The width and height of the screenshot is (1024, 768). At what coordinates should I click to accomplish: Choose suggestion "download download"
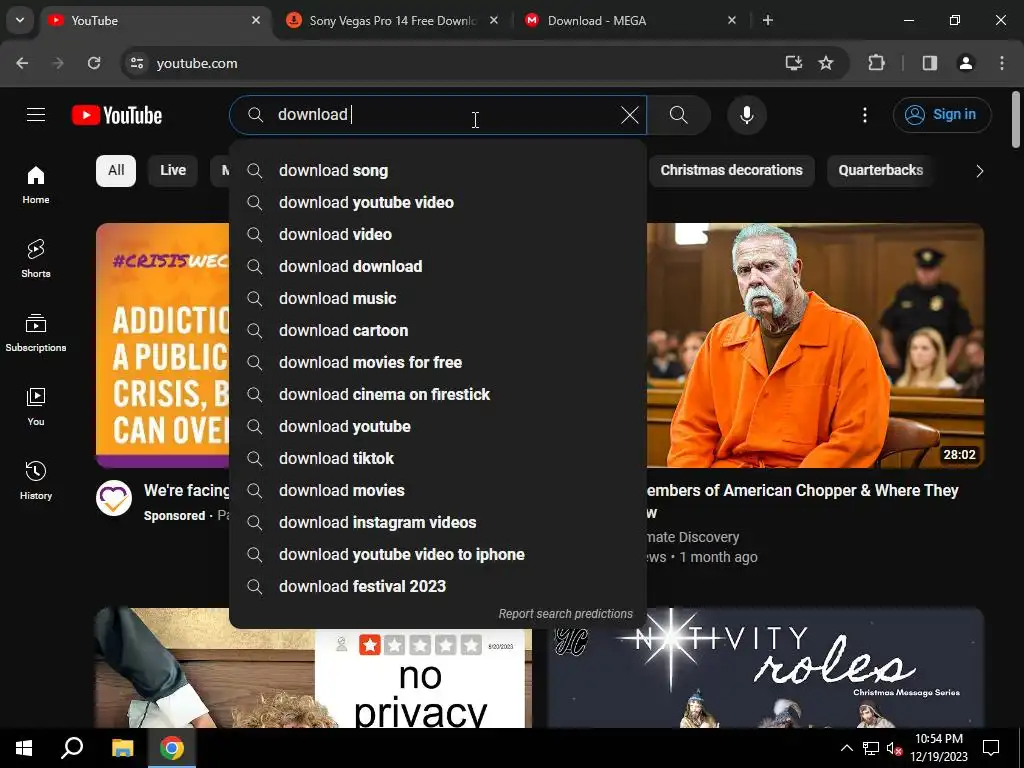438,266
